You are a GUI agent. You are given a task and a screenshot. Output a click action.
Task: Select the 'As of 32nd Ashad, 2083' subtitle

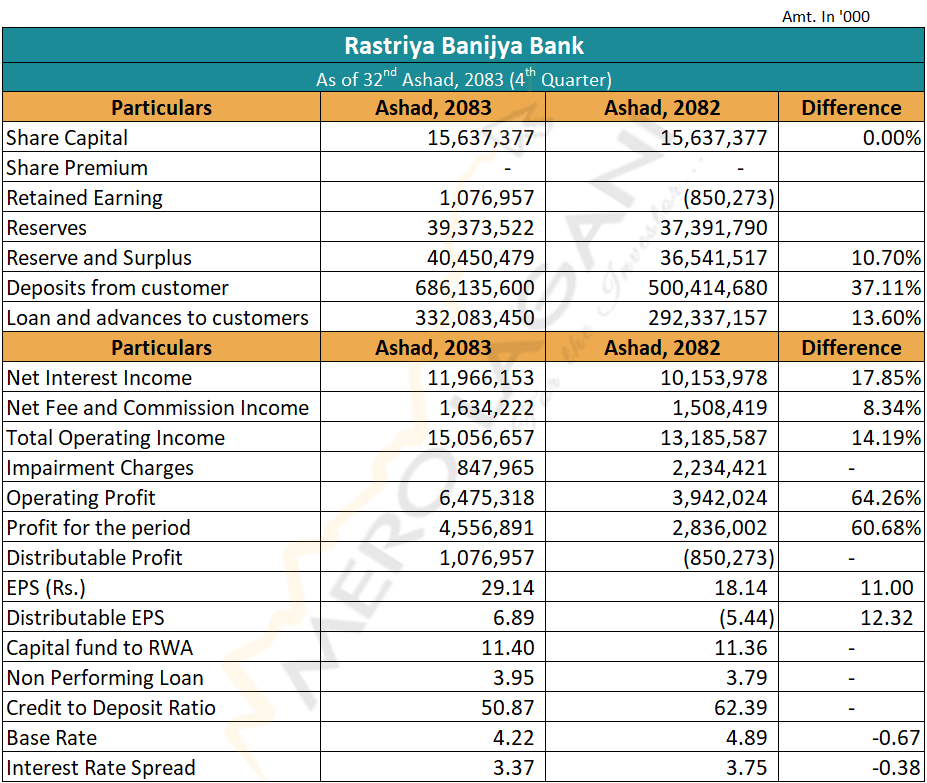click(x=464, y=79)
